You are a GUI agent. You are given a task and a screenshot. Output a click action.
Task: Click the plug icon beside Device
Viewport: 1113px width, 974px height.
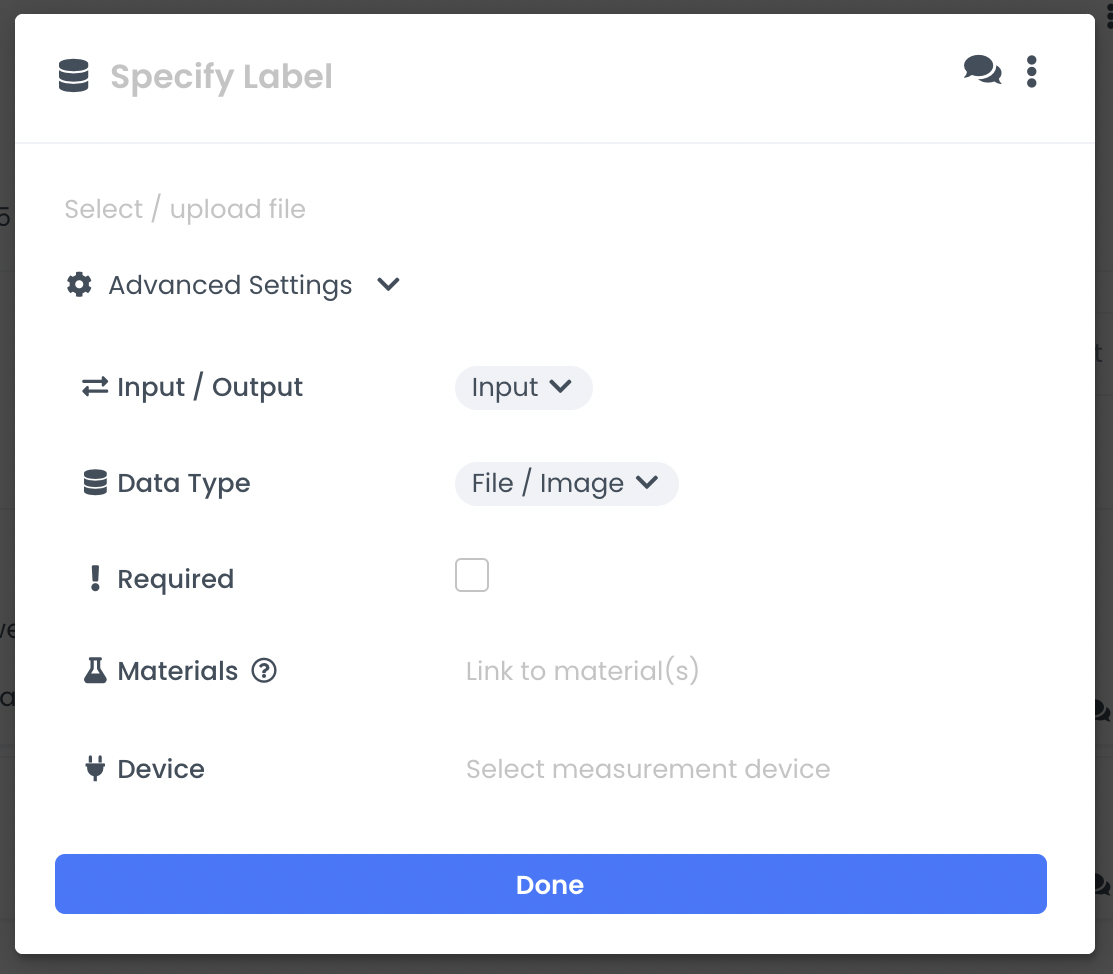(x=95, y=768)
